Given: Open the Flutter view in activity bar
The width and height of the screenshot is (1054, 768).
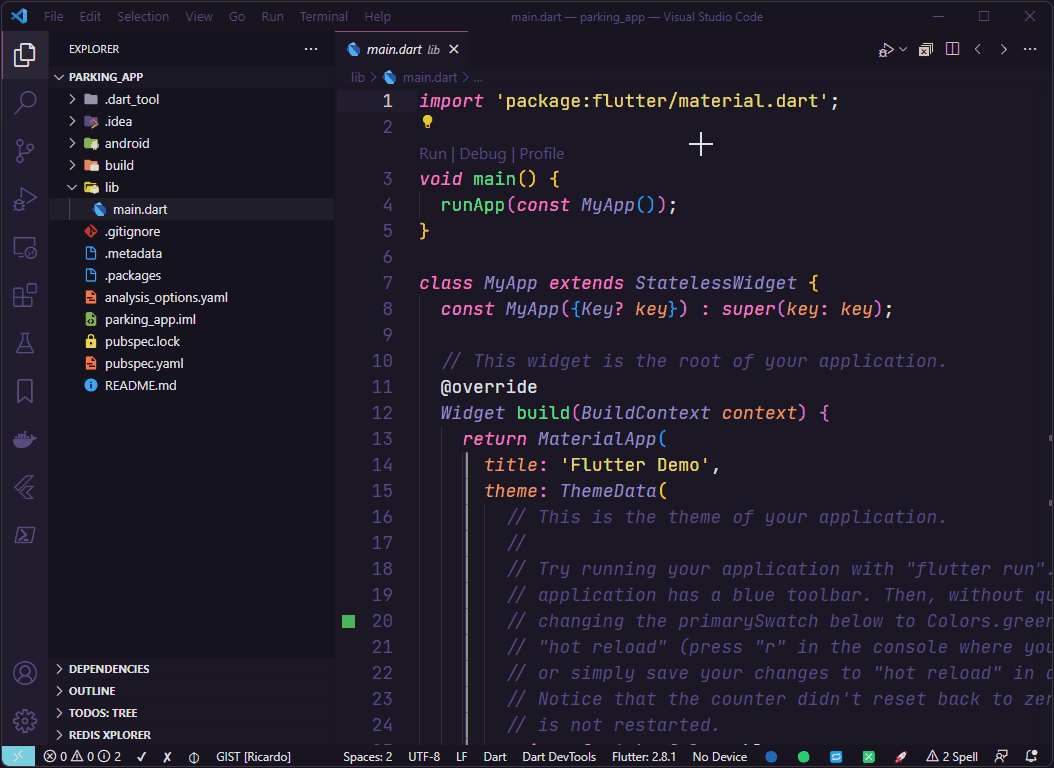Looking at the screenshot, I should point(24,487).
